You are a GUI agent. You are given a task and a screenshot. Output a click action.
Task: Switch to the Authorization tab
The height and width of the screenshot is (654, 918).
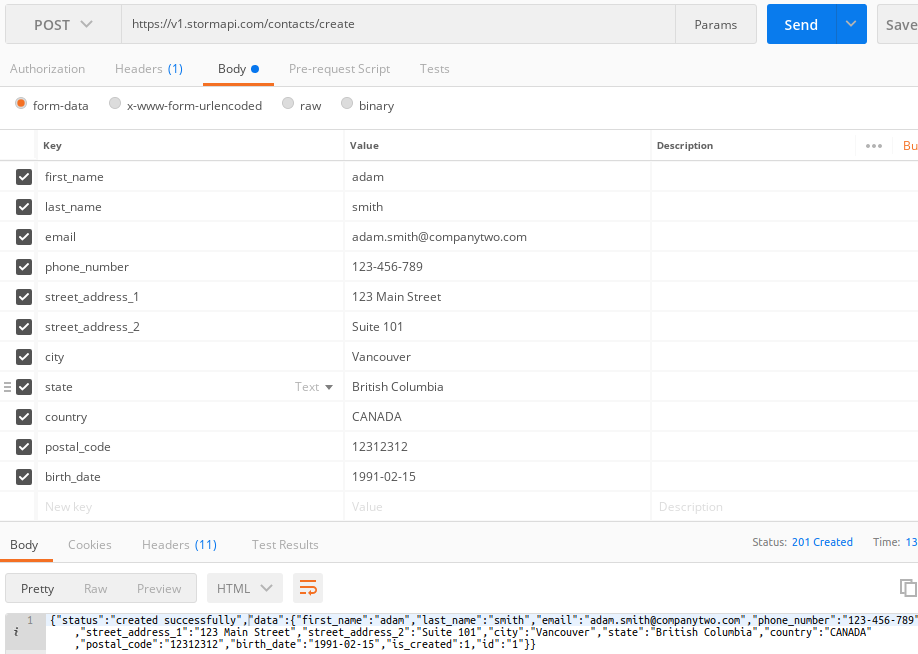[x=47, y=69]
